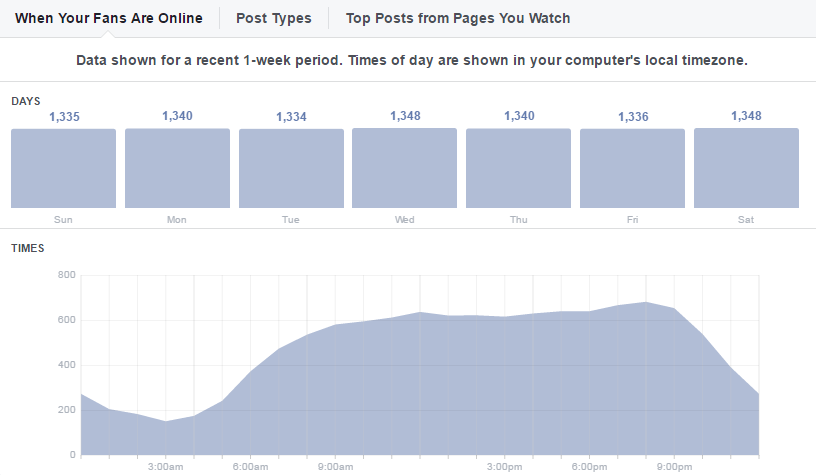Pick the Thursday bar in Days chart
Viewport: 816px width, 475px height.
(519, 168)
